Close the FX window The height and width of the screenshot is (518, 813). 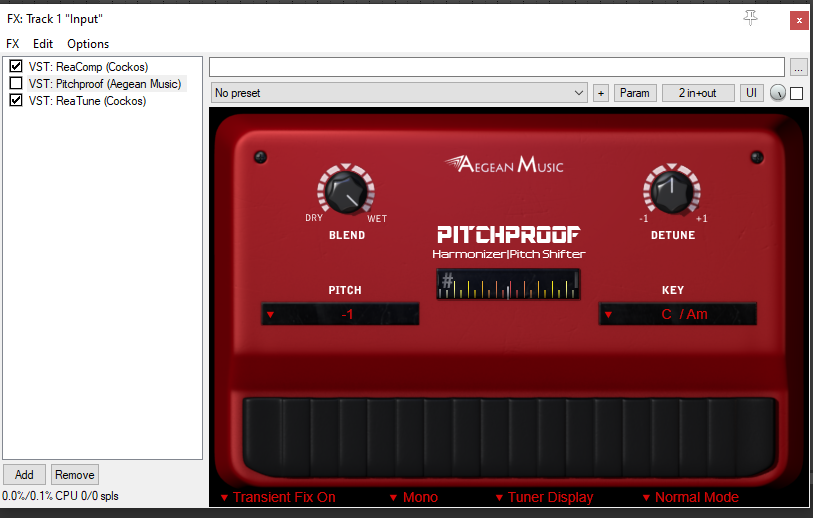799,21
